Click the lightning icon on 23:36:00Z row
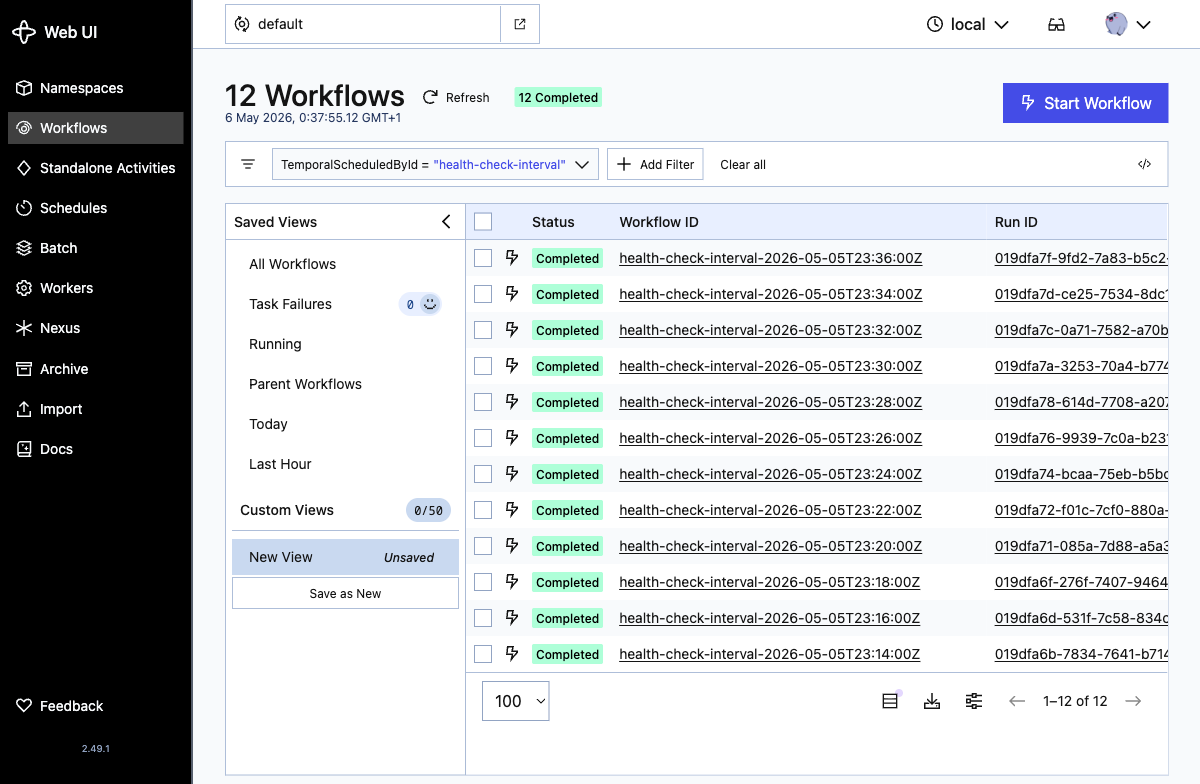The height and width of the screenshot is (784, 1200). [512, 258]
